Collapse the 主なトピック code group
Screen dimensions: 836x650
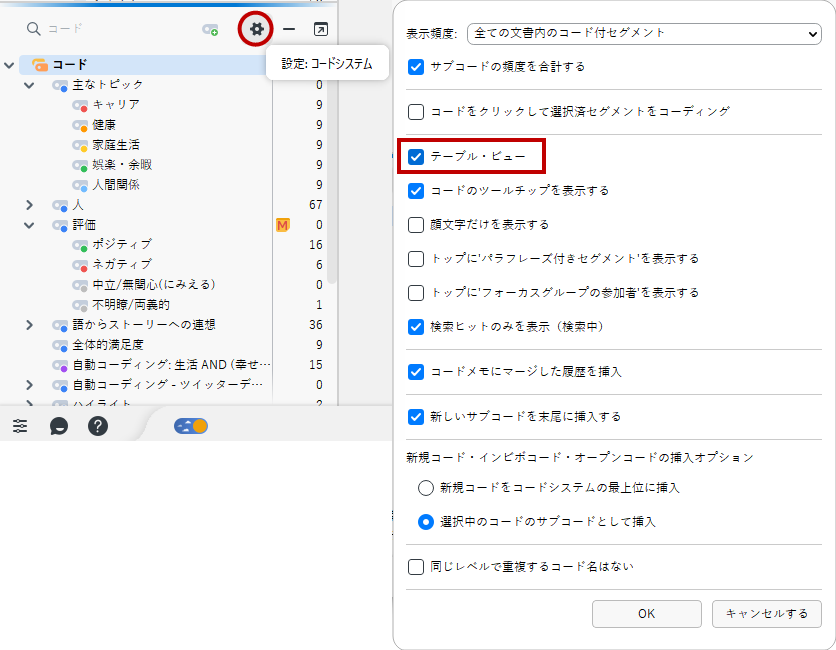point(29,85)
